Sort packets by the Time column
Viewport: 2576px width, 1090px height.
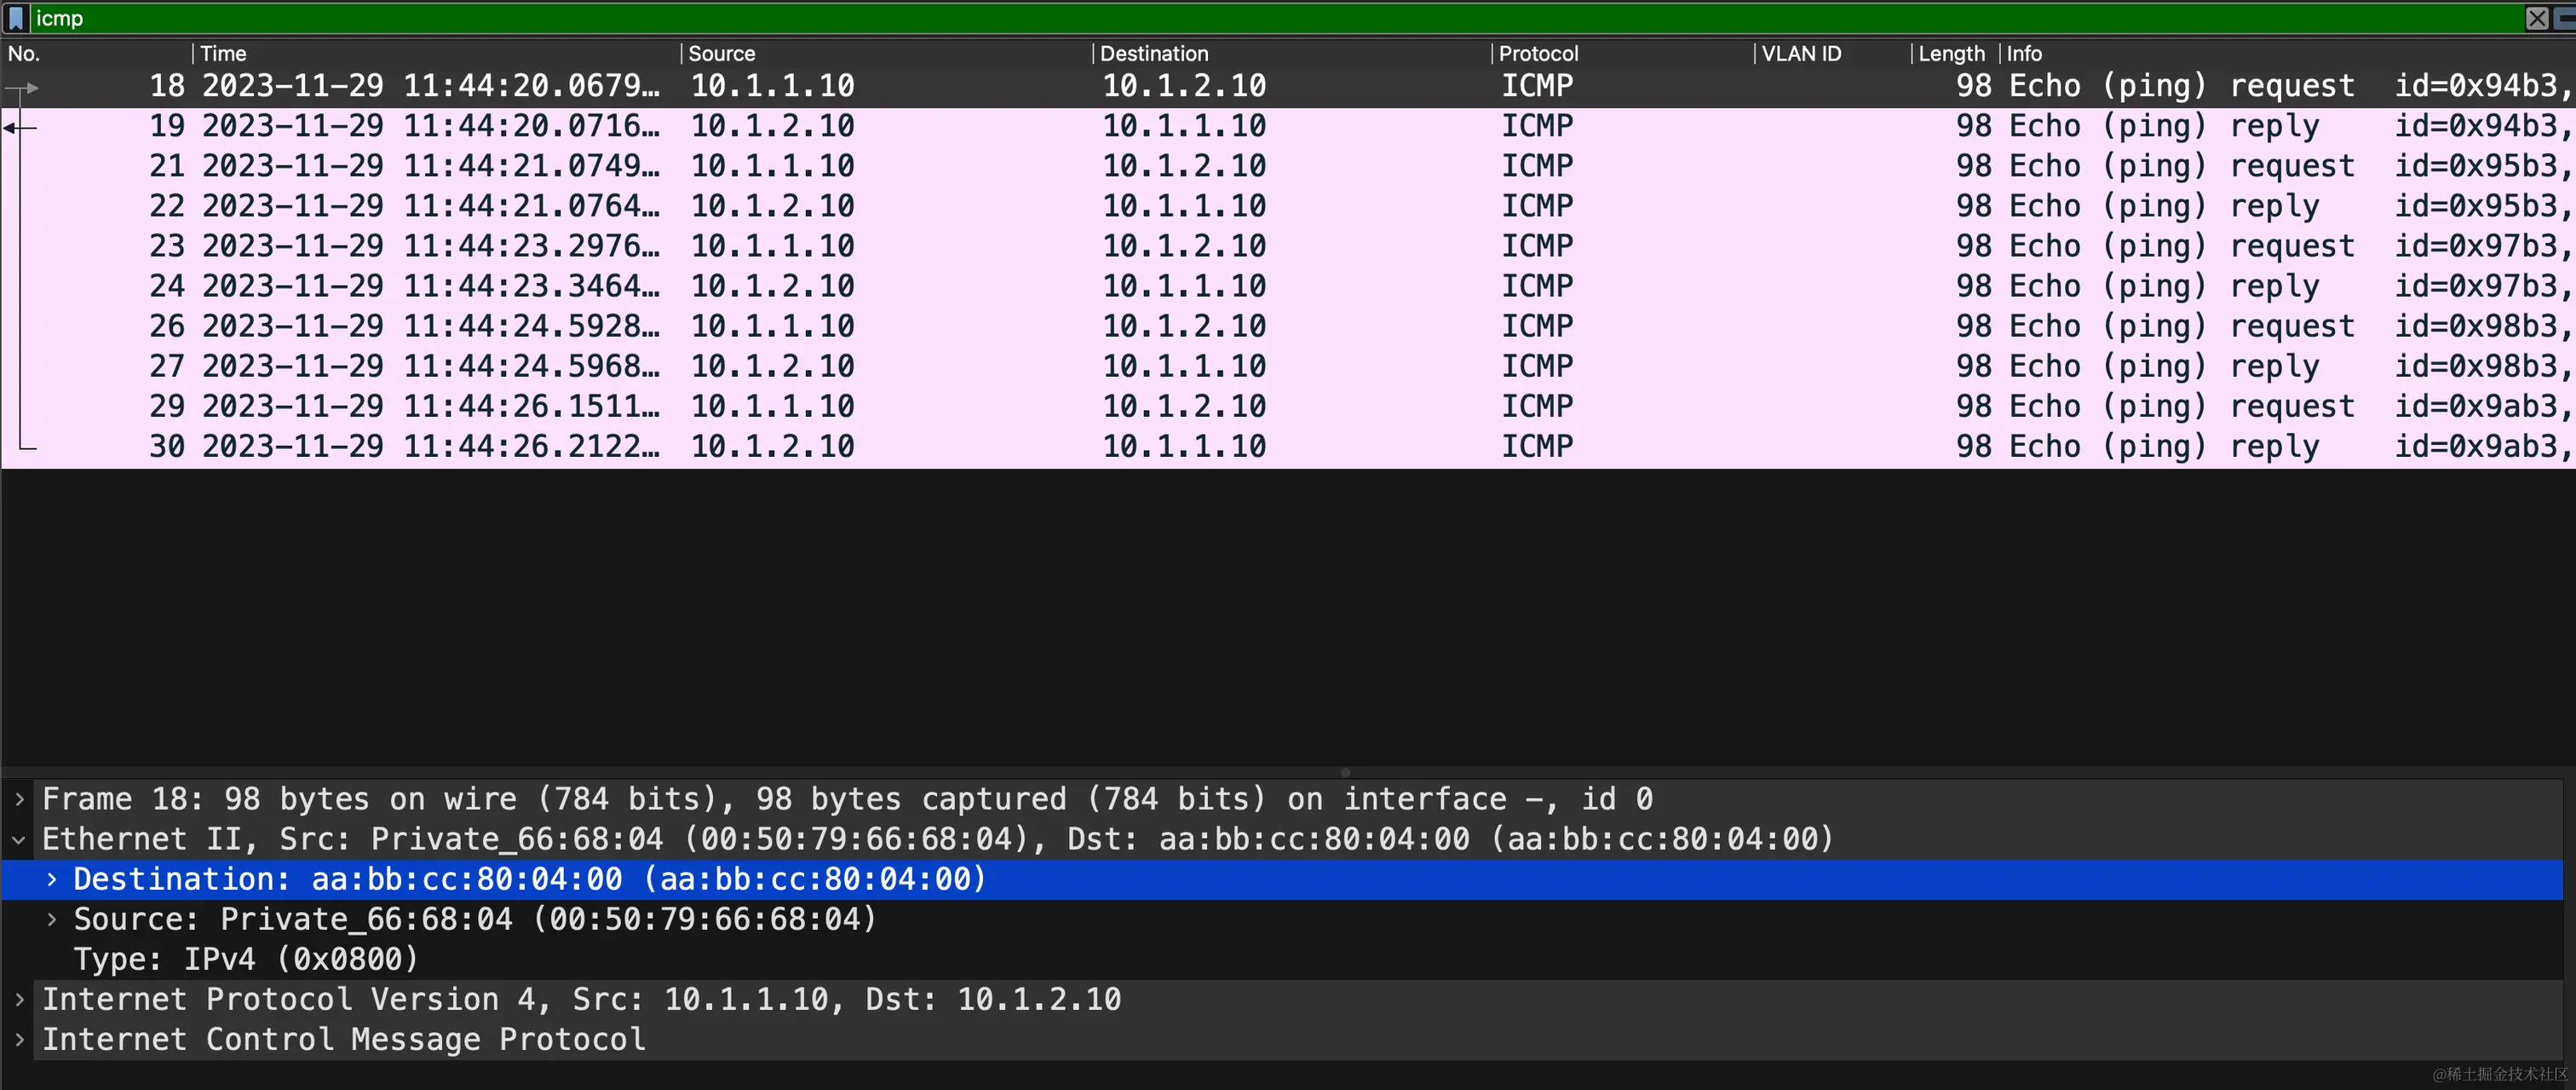224,54
